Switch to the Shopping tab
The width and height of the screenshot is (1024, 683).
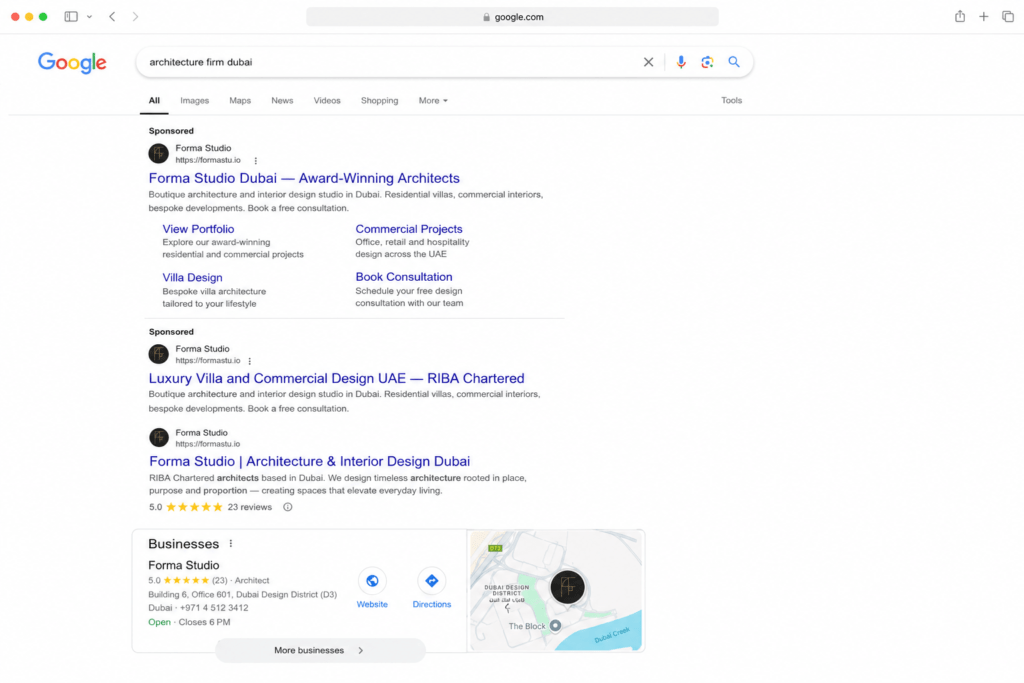click(x=379, y=101)
